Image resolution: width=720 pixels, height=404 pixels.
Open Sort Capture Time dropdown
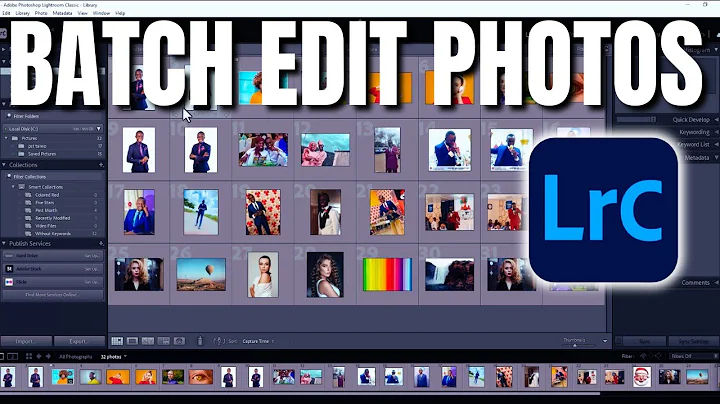tap(258, 341)
